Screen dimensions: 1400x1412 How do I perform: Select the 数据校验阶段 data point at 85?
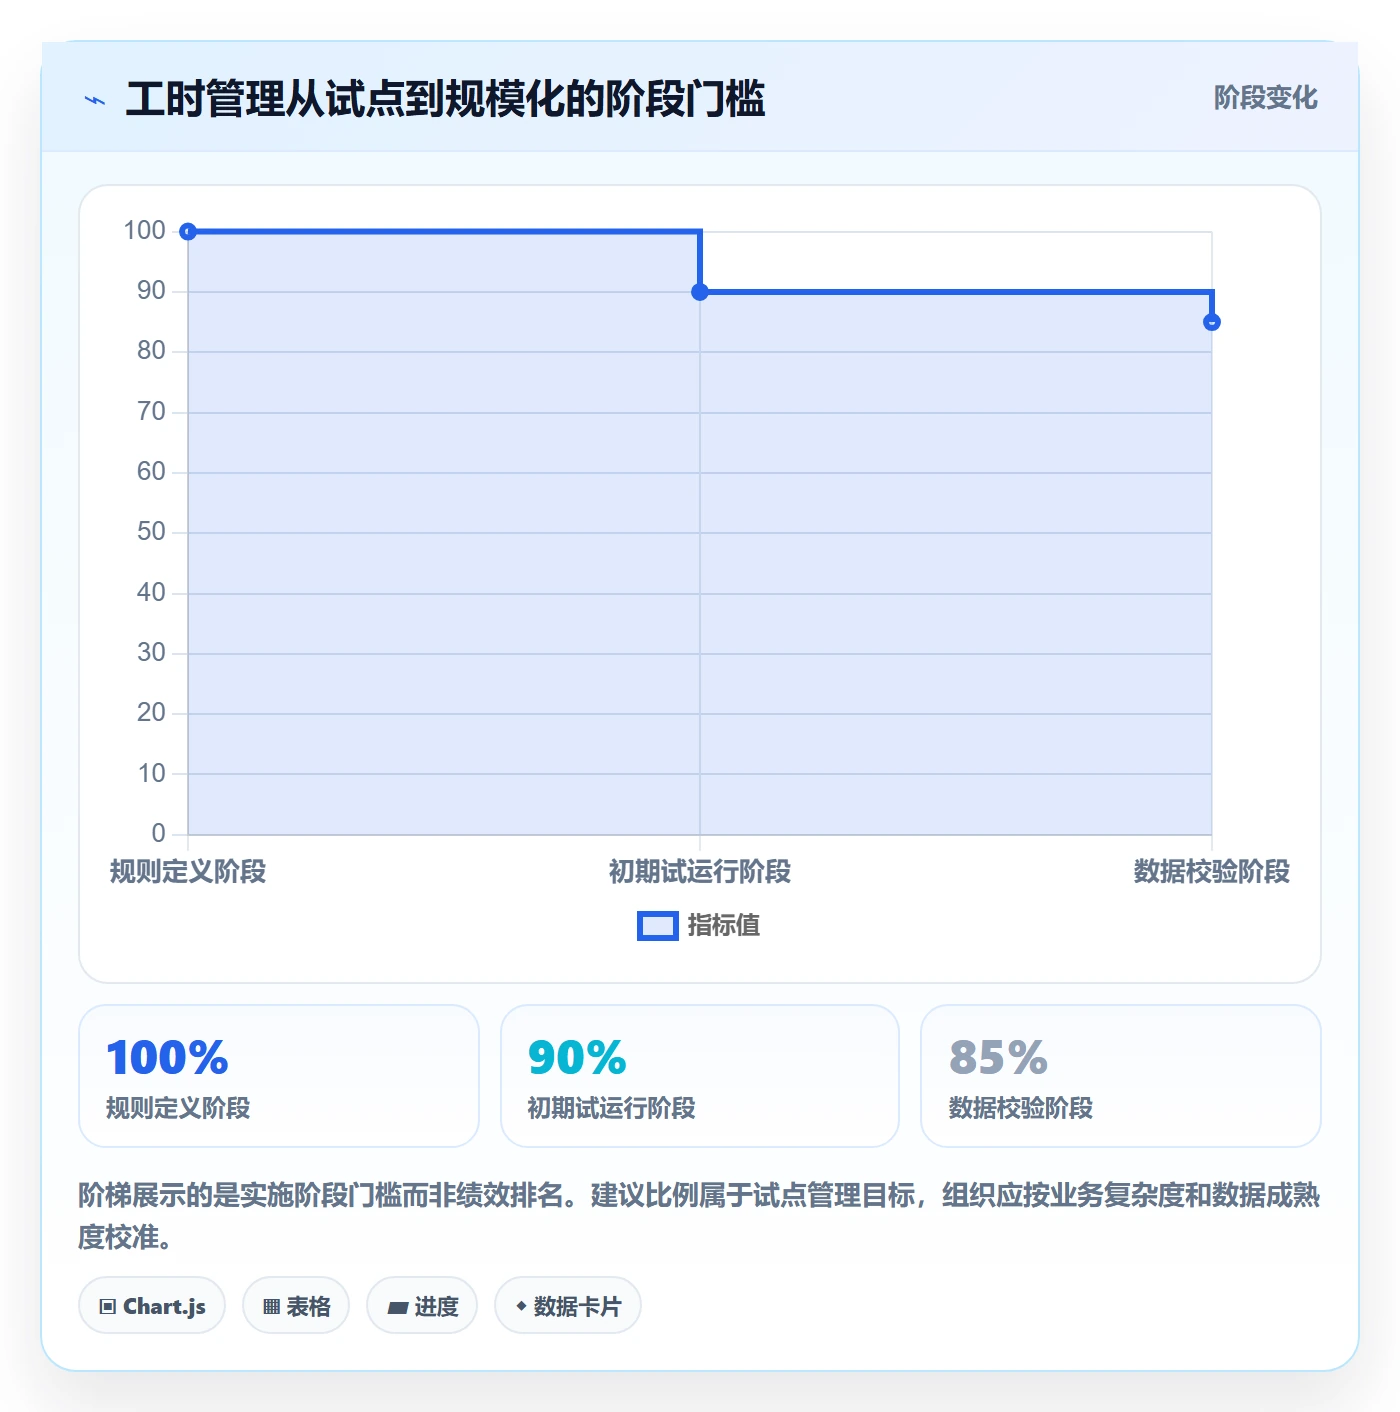point(1212,322)
